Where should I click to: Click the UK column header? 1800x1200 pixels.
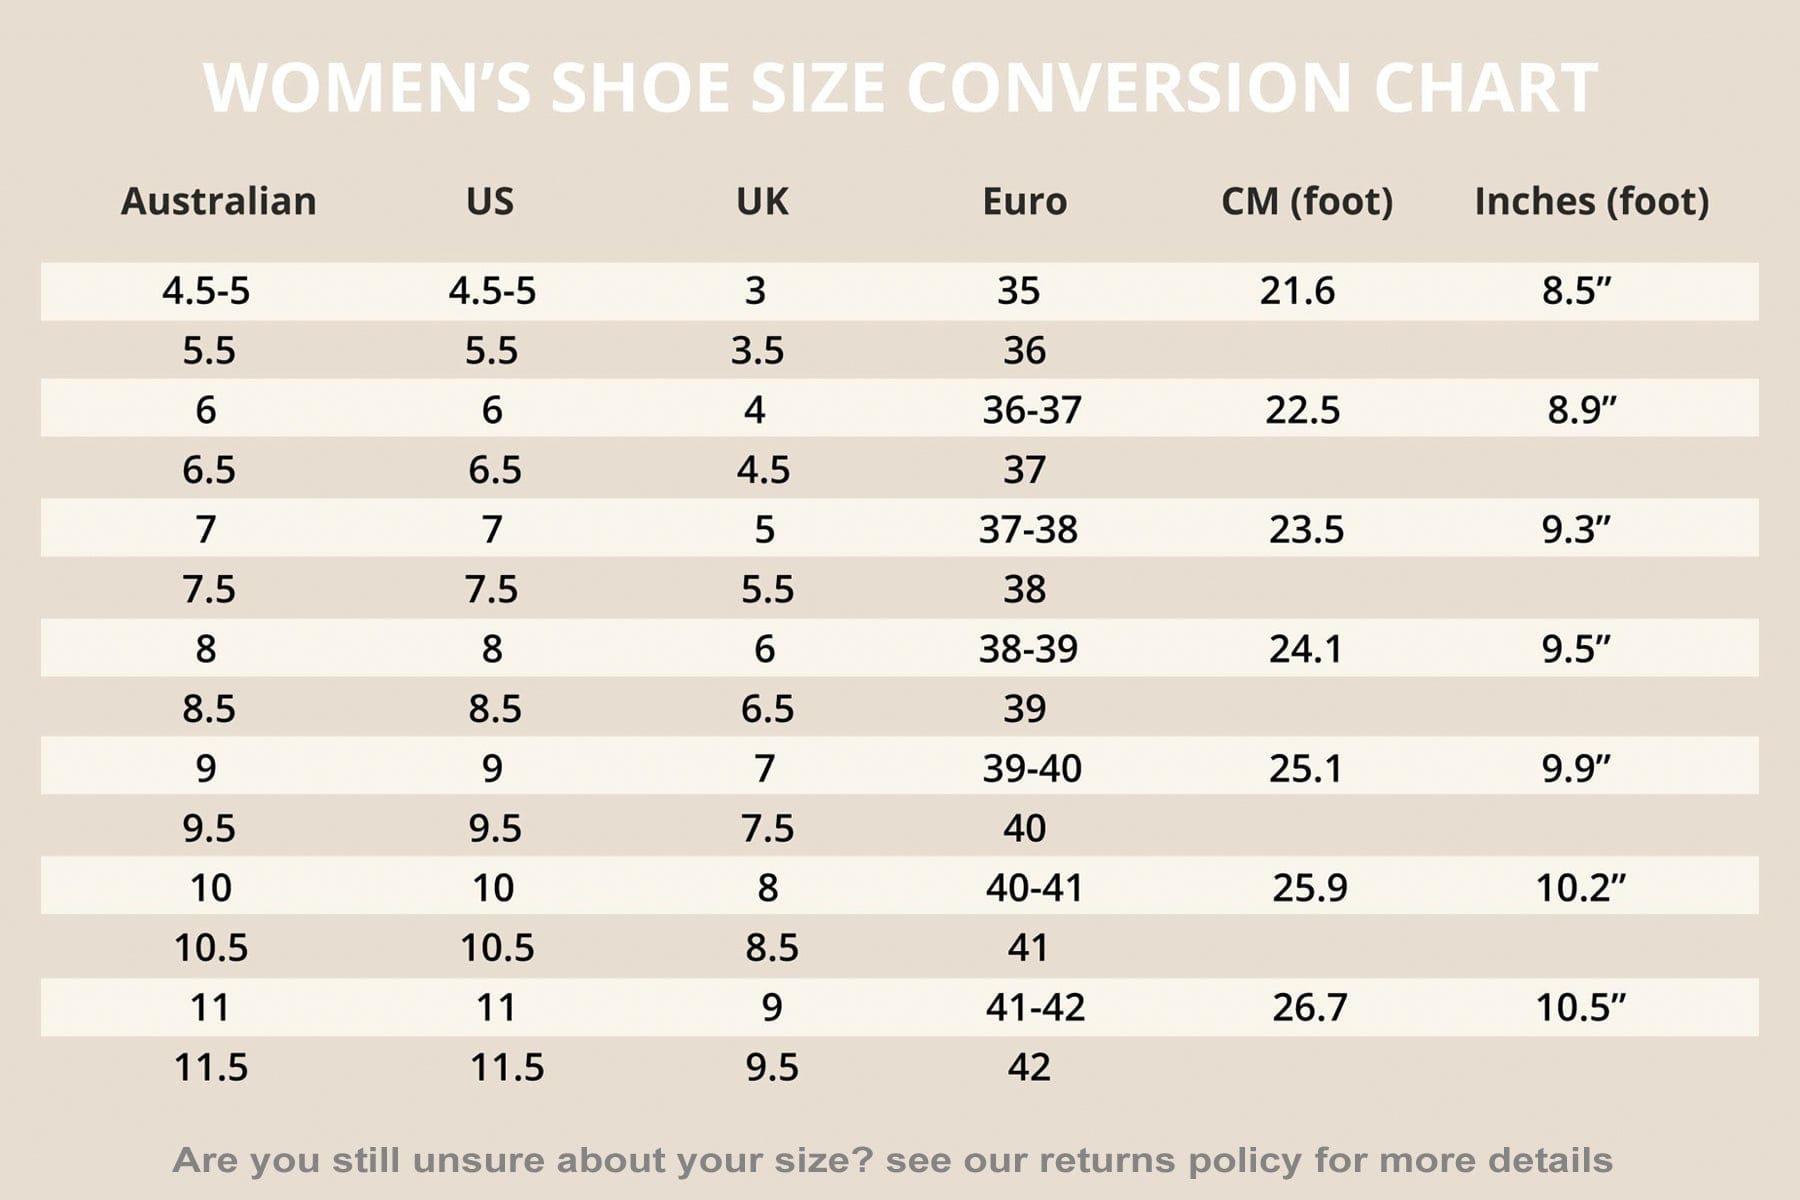pyautogui.click(x=762, y=201)
